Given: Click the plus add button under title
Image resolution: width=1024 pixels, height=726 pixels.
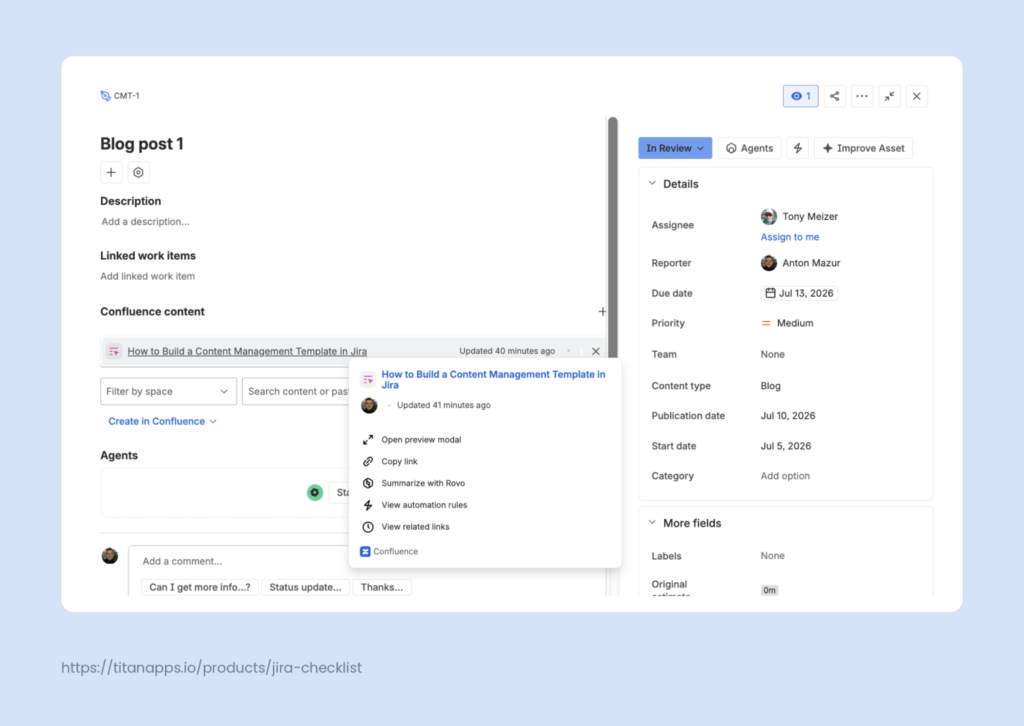Looking at the screenshot, I should click(111, 172).
